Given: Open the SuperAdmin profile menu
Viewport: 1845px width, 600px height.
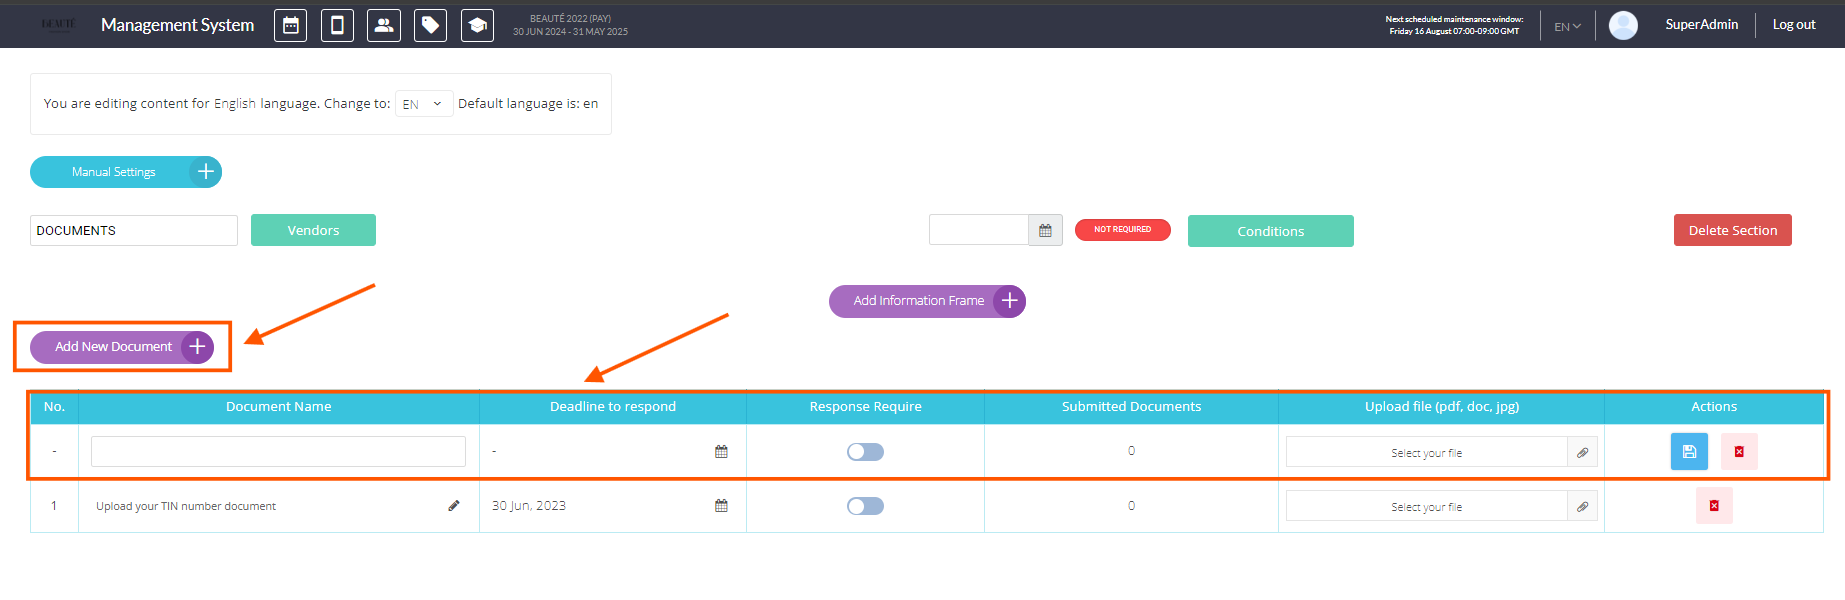Looking at the screenshot, I should point(1701,25).
